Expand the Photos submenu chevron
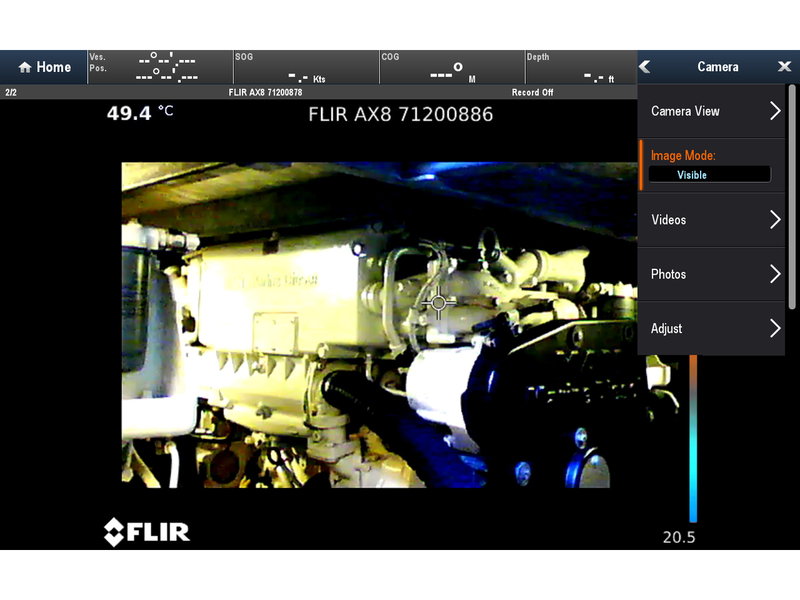 click(775, 274)
